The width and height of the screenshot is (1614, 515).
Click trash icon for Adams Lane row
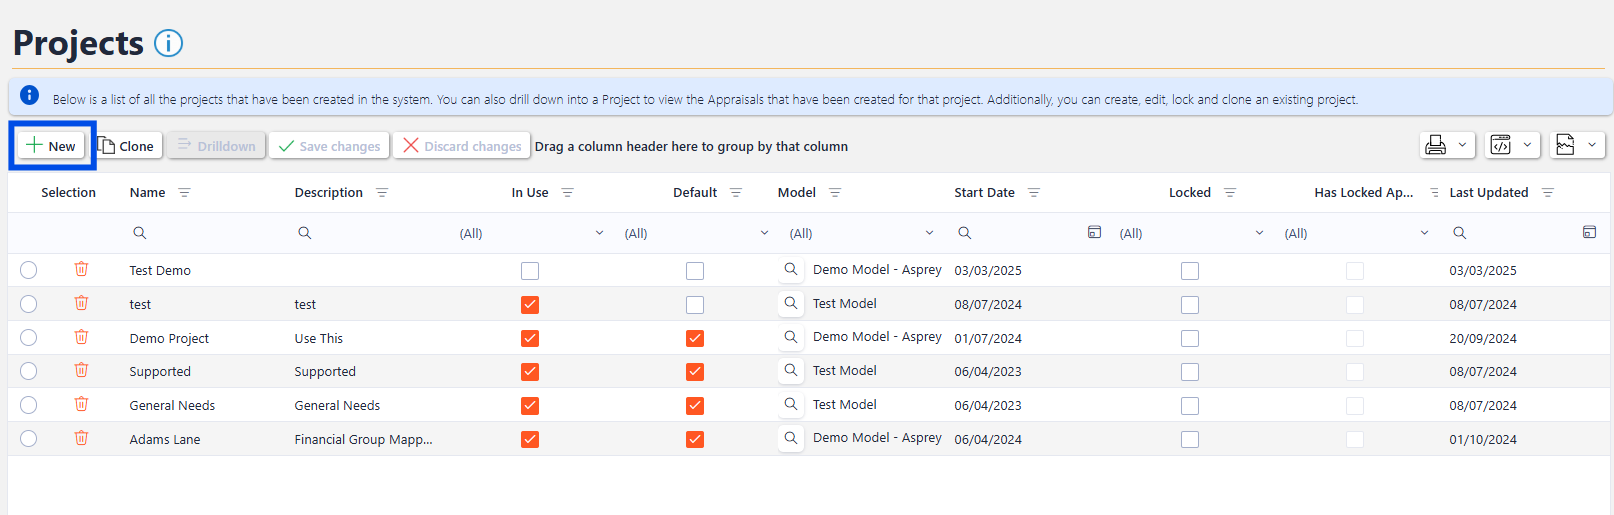click(x=81, y=438)
